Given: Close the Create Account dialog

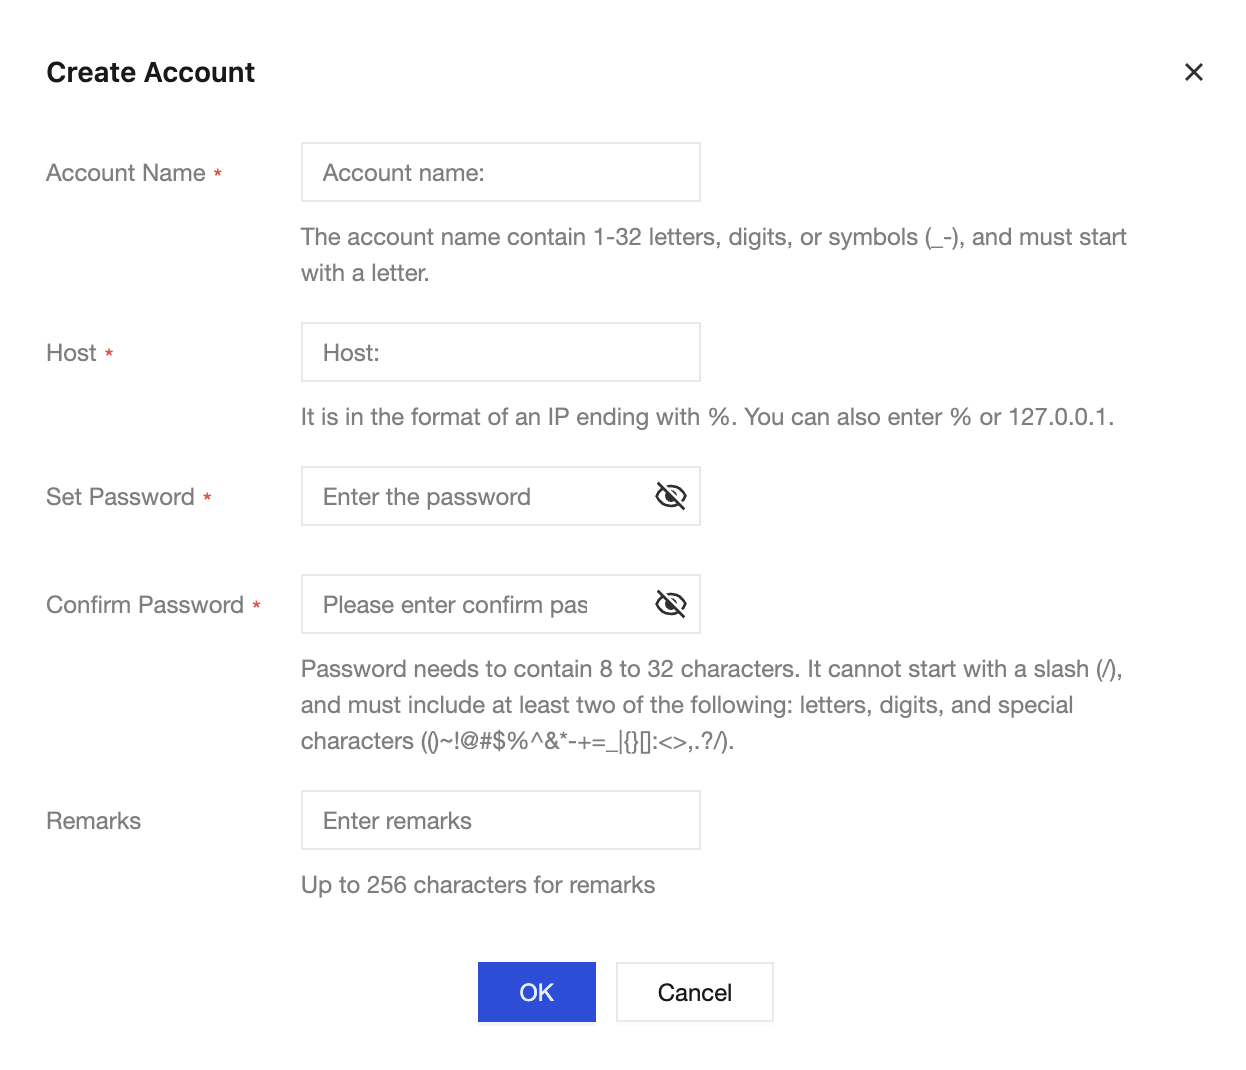Looking at the screenshot, I should click(1193, 72).
